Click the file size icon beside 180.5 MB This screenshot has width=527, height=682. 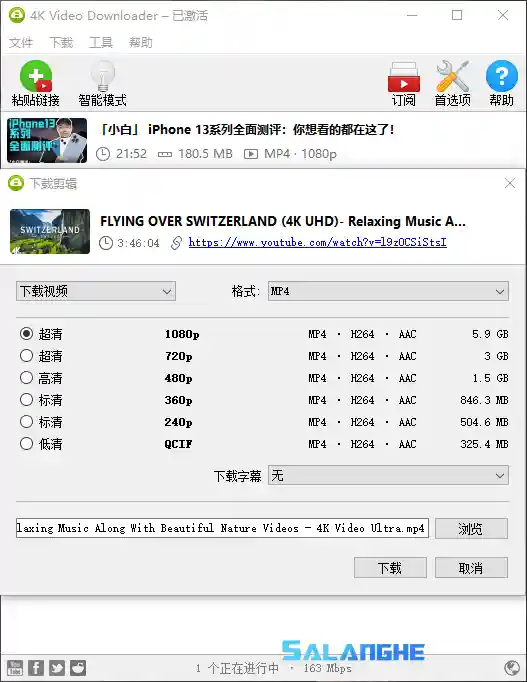tap(165, 154)
